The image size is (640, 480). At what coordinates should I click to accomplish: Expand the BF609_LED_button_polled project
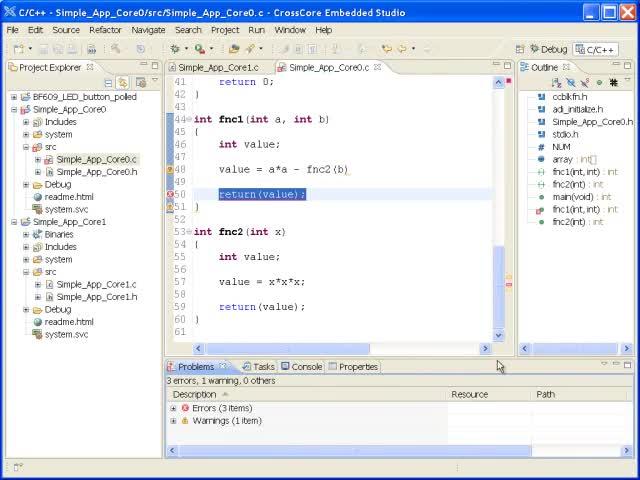tap(14, 97)
